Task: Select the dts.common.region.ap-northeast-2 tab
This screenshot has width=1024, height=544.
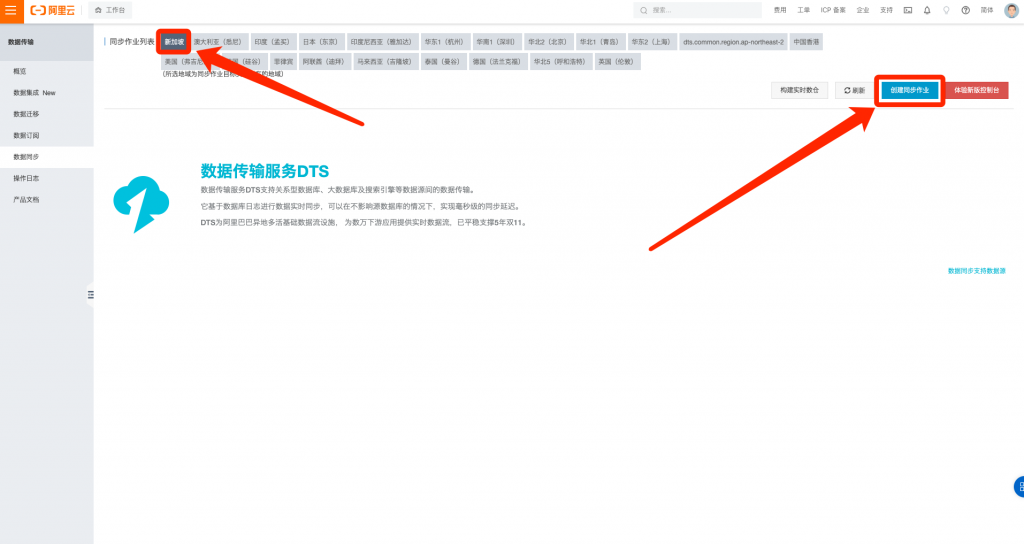Action: click(733, 42)
